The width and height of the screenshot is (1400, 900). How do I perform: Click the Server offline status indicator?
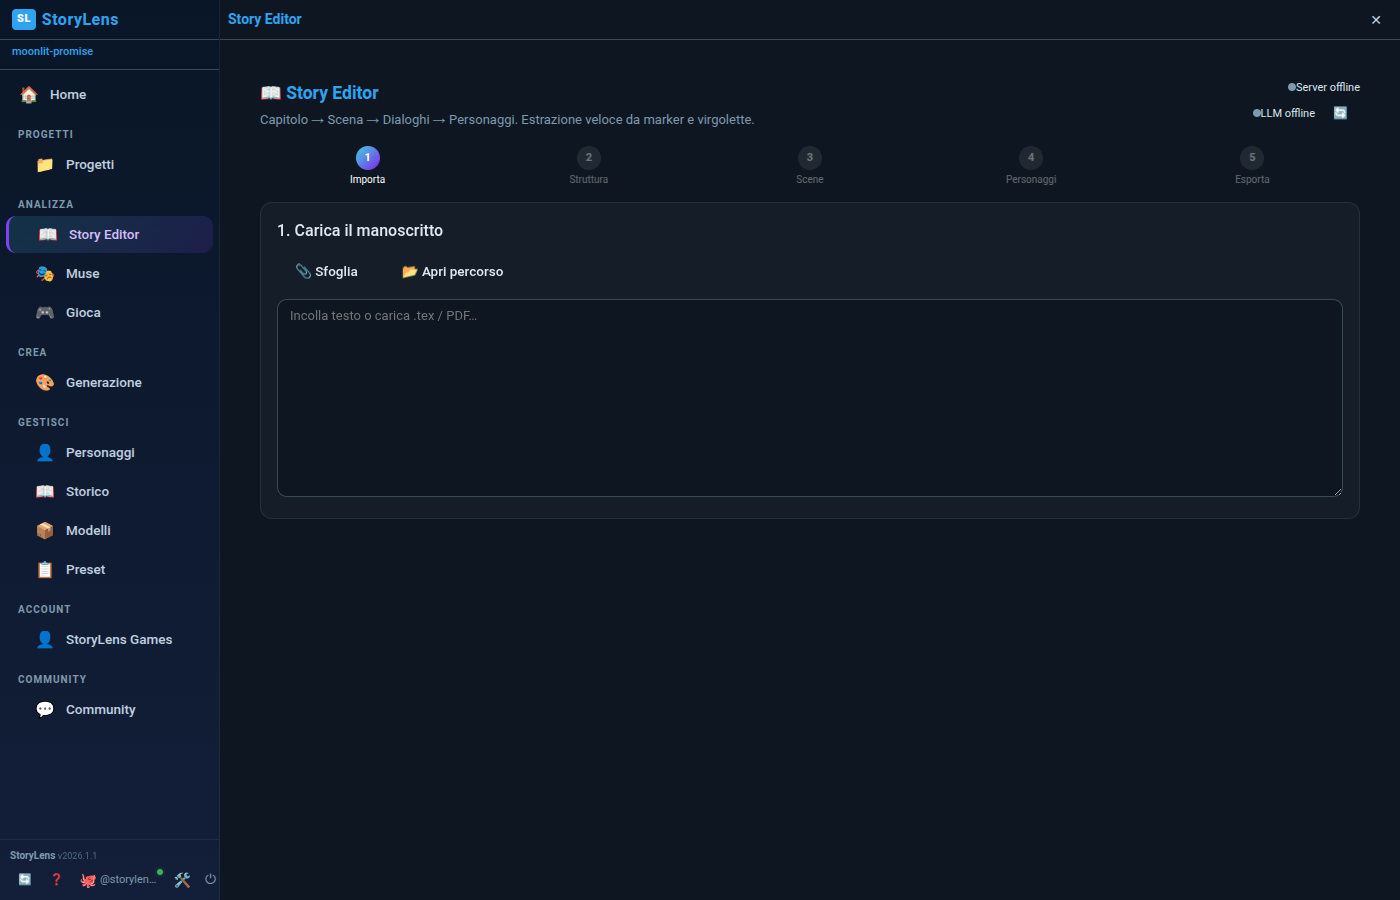1324,87
